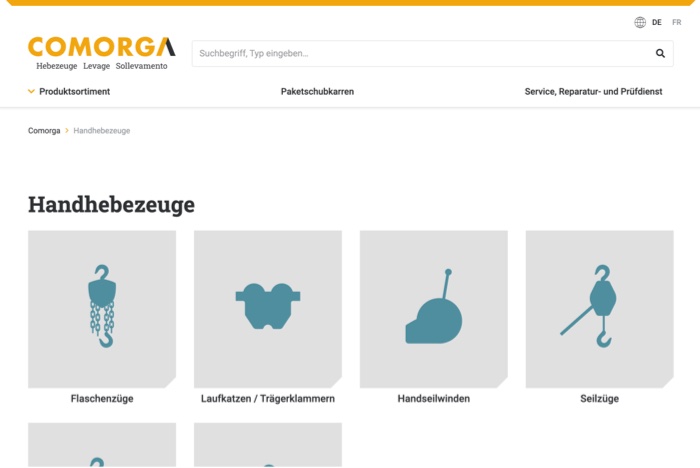
Task: Focus the Suchbegriff search input field
Action: [x=415, y=53]
